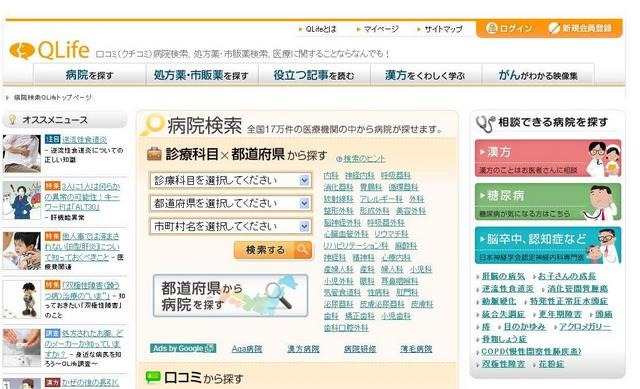Open the 逆流性食道炎 news headline
Screen dimensions: 640x389
pos(84,140)
